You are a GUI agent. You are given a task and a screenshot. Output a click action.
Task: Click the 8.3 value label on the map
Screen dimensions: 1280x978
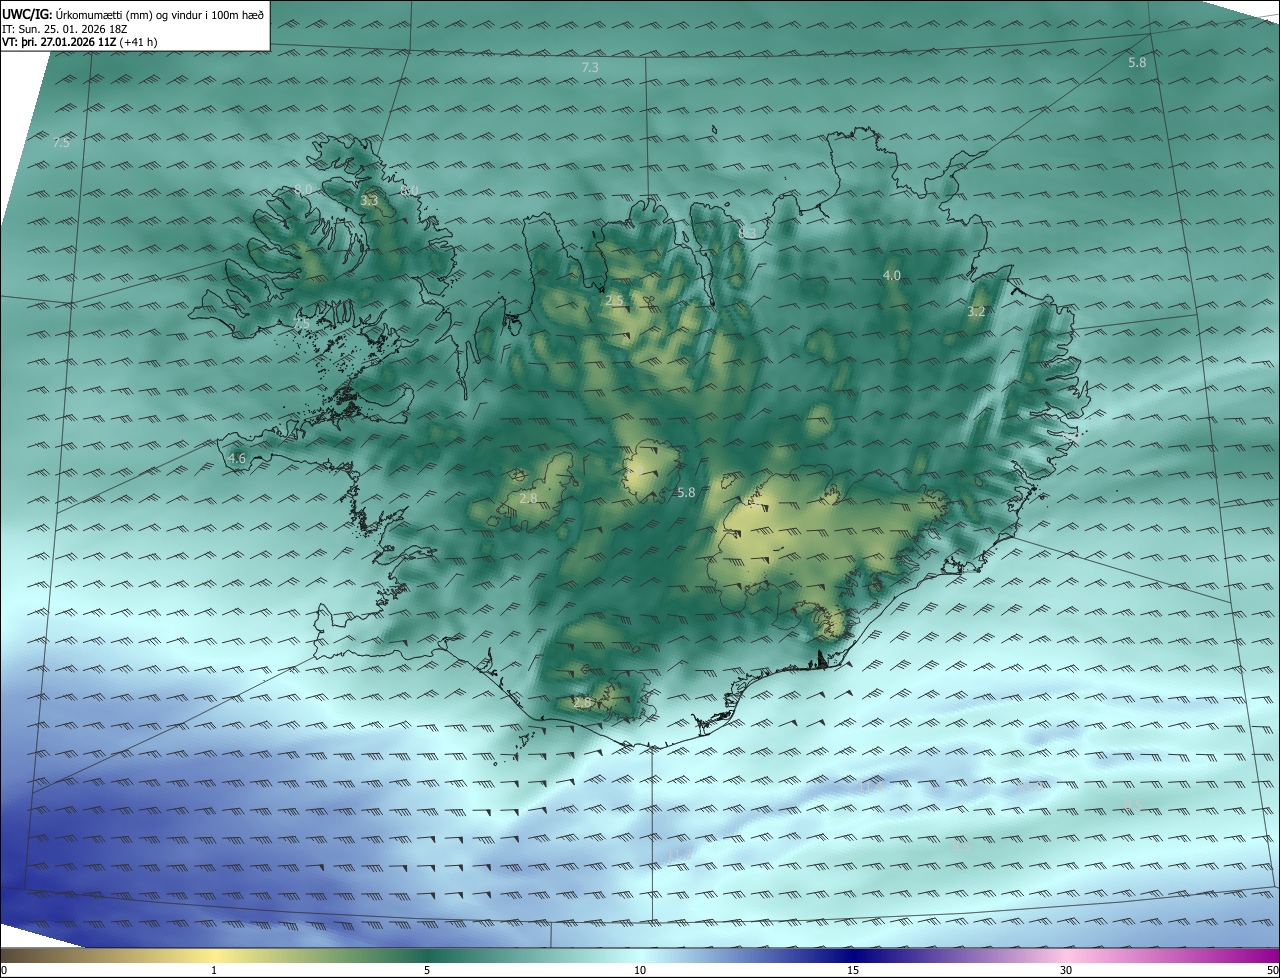pyautogui.click(x=747, y=233)
